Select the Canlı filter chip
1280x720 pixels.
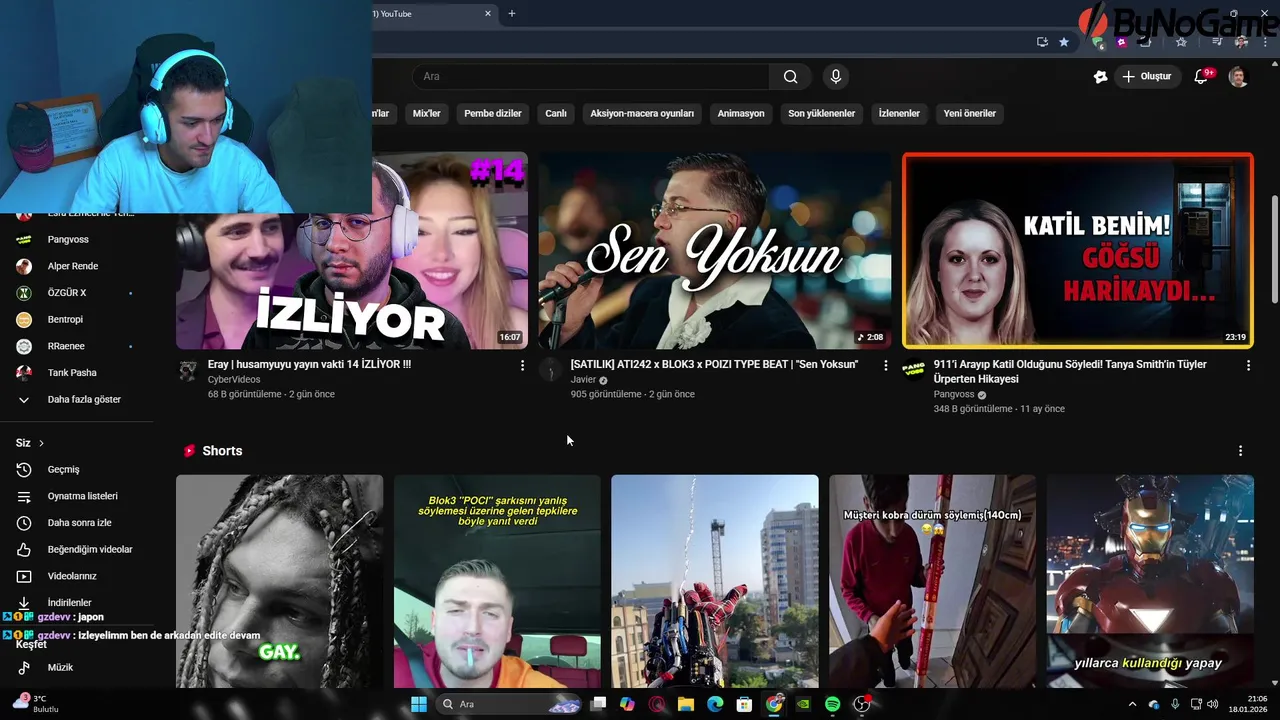tap(556, 113)
